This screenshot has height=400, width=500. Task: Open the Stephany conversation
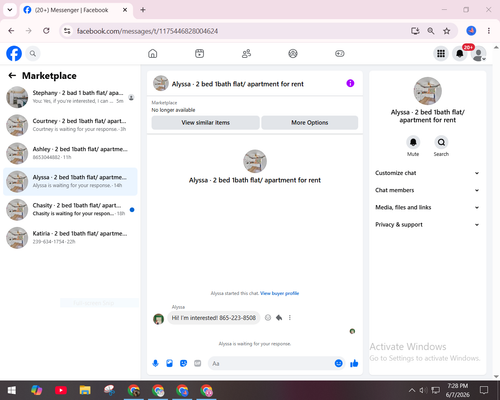tap(70, 97)
